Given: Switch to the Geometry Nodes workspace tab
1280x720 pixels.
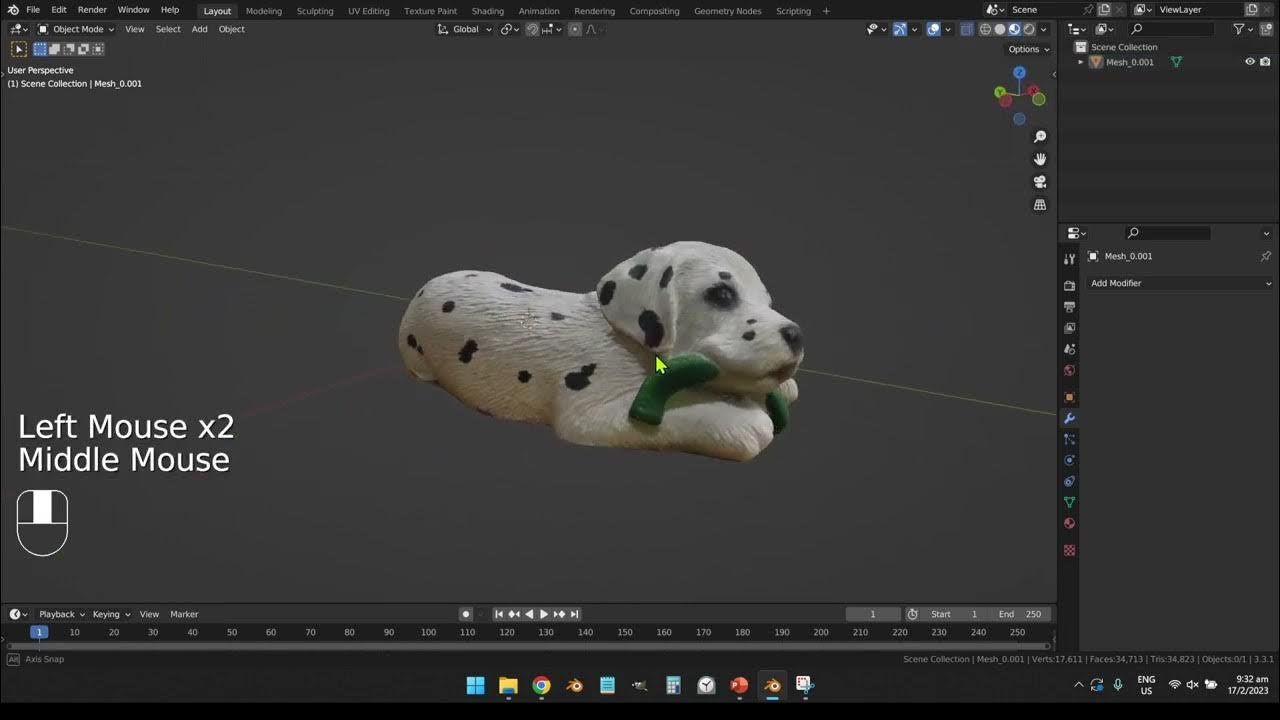Looking at the screenshot, I should [728, 11].
